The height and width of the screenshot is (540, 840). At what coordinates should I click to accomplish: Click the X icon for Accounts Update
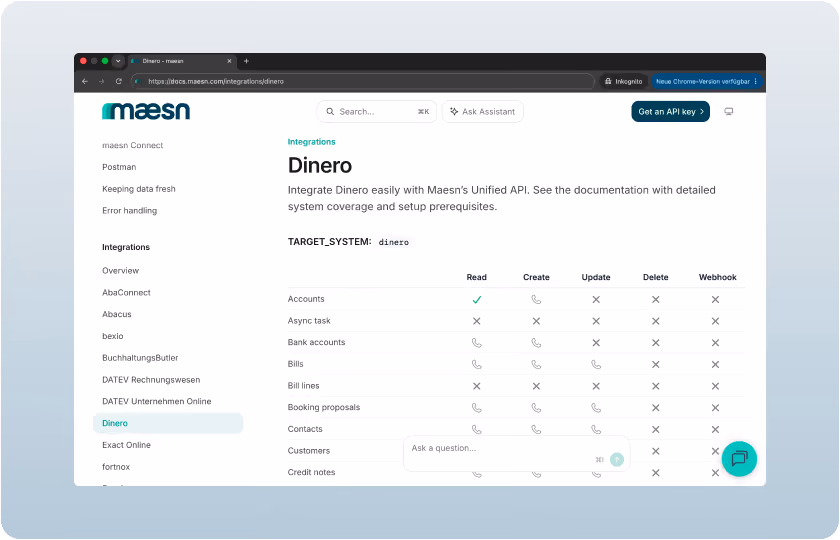pos(596,299)
